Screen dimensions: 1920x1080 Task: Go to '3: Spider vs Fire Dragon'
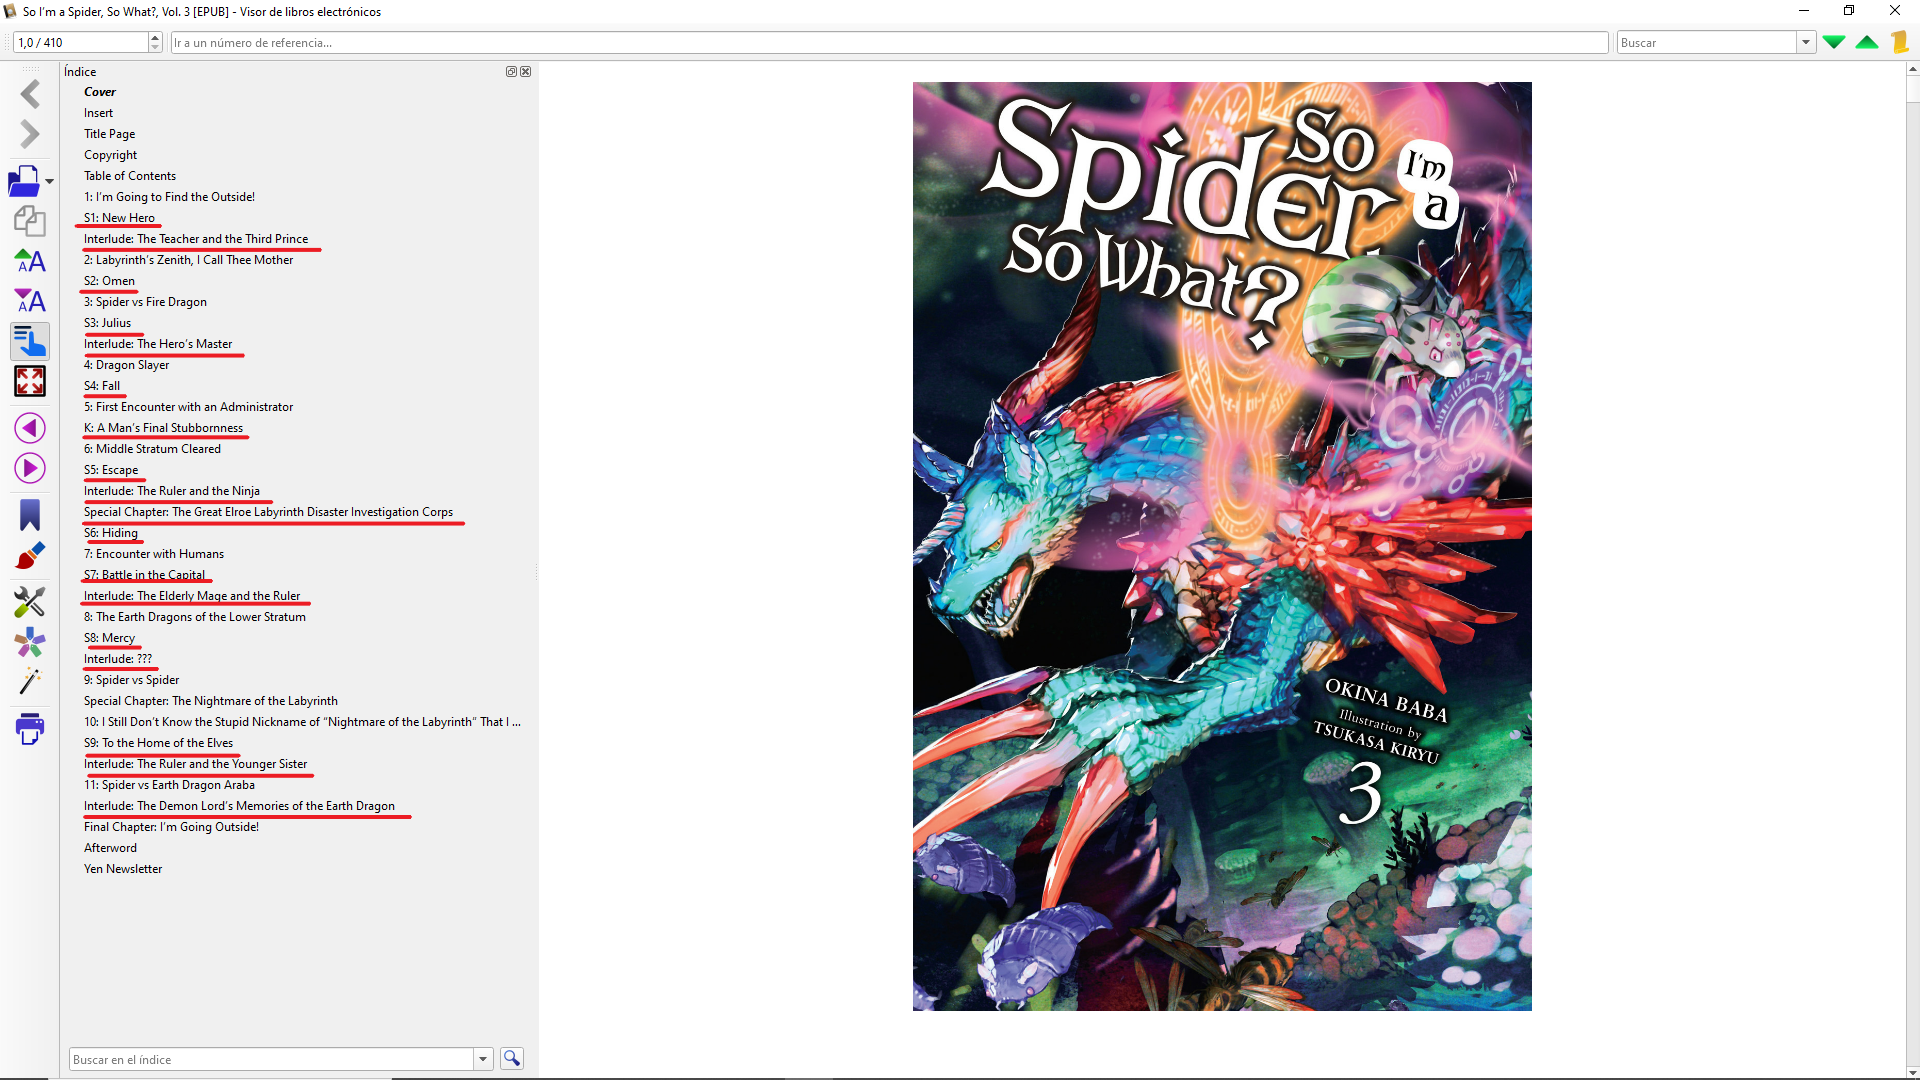click(145, 302)
